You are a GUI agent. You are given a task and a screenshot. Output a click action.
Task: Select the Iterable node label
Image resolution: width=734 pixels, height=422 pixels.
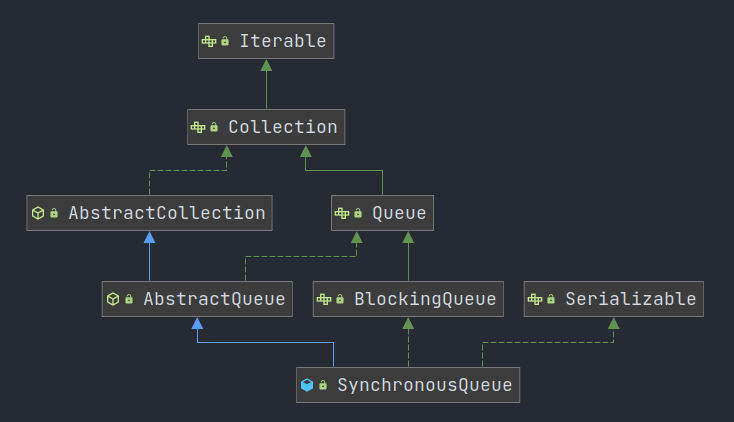point(283,41)
